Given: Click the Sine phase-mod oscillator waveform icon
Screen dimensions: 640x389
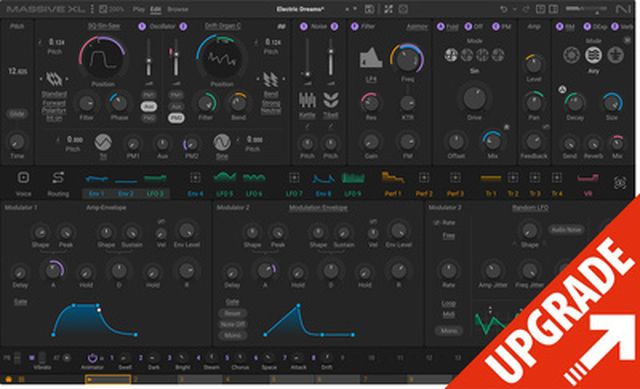Looking at the screenshot, I should (x=222, y=142).
